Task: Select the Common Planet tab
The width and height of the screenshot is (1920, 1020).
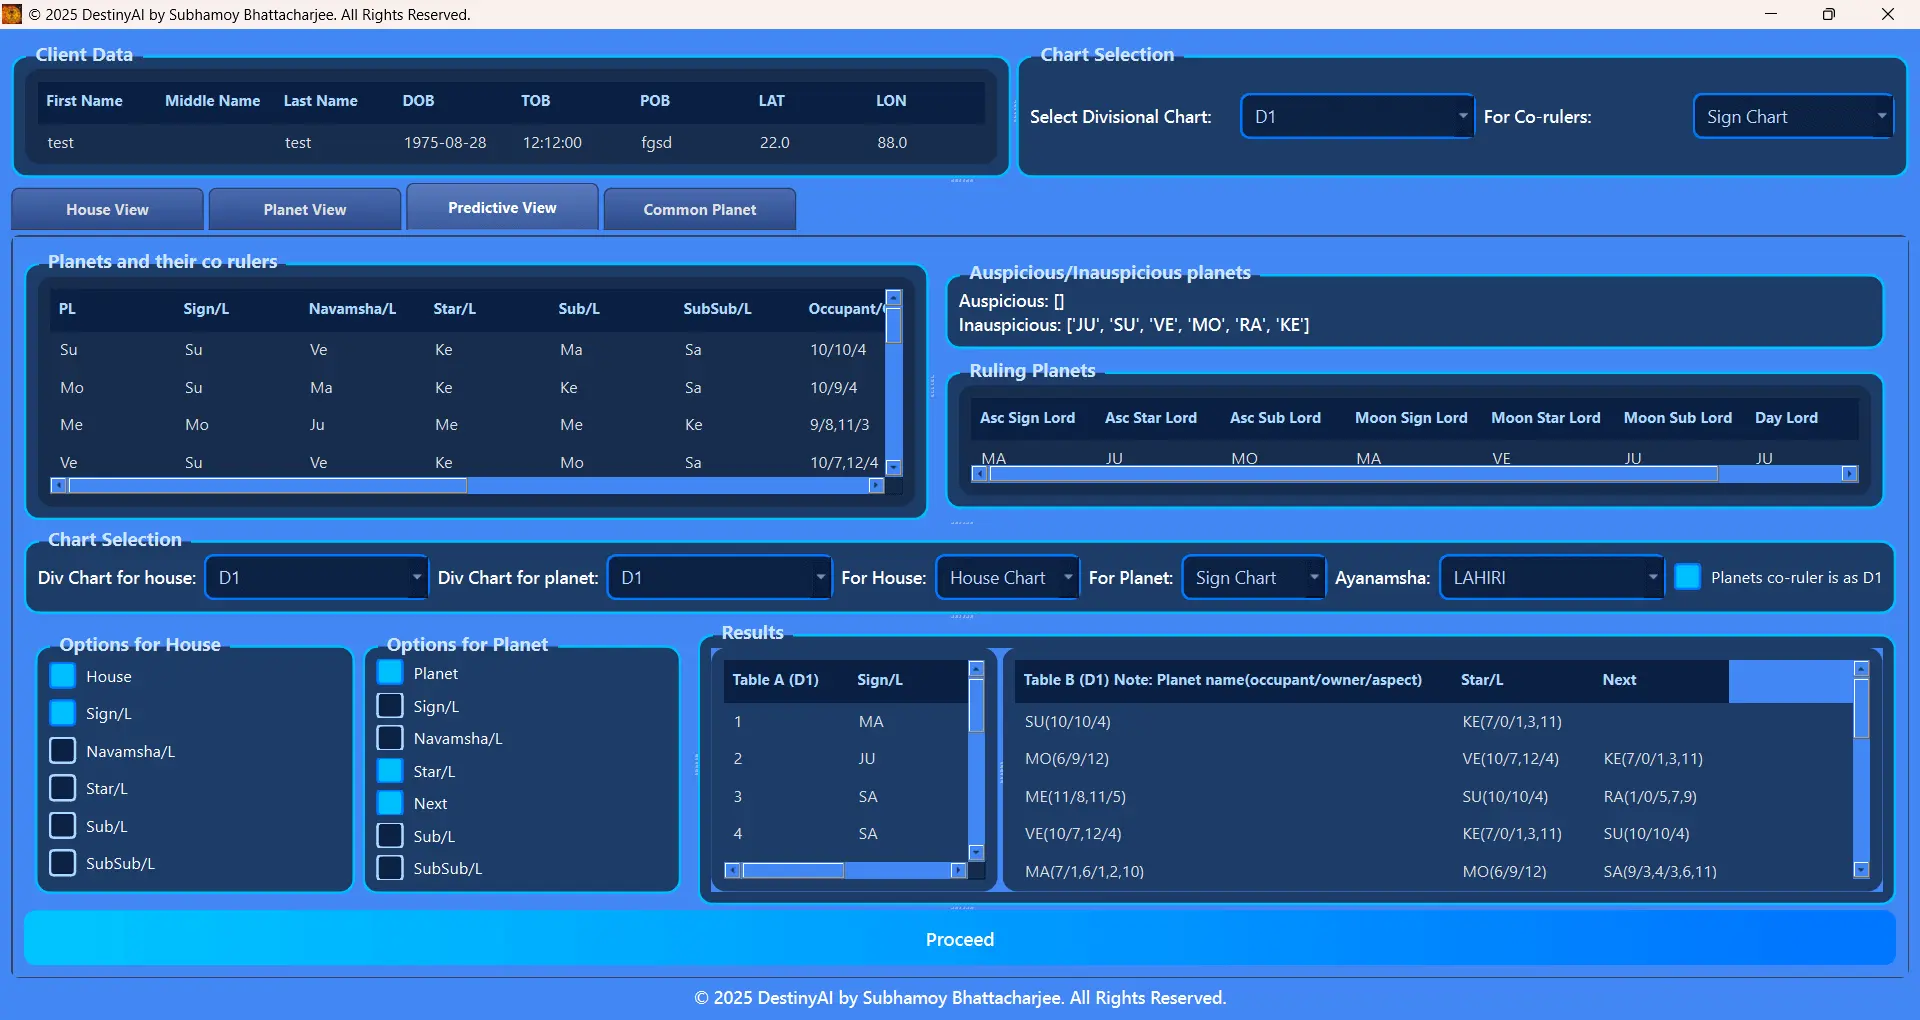Action: click(x=699, y=209)
